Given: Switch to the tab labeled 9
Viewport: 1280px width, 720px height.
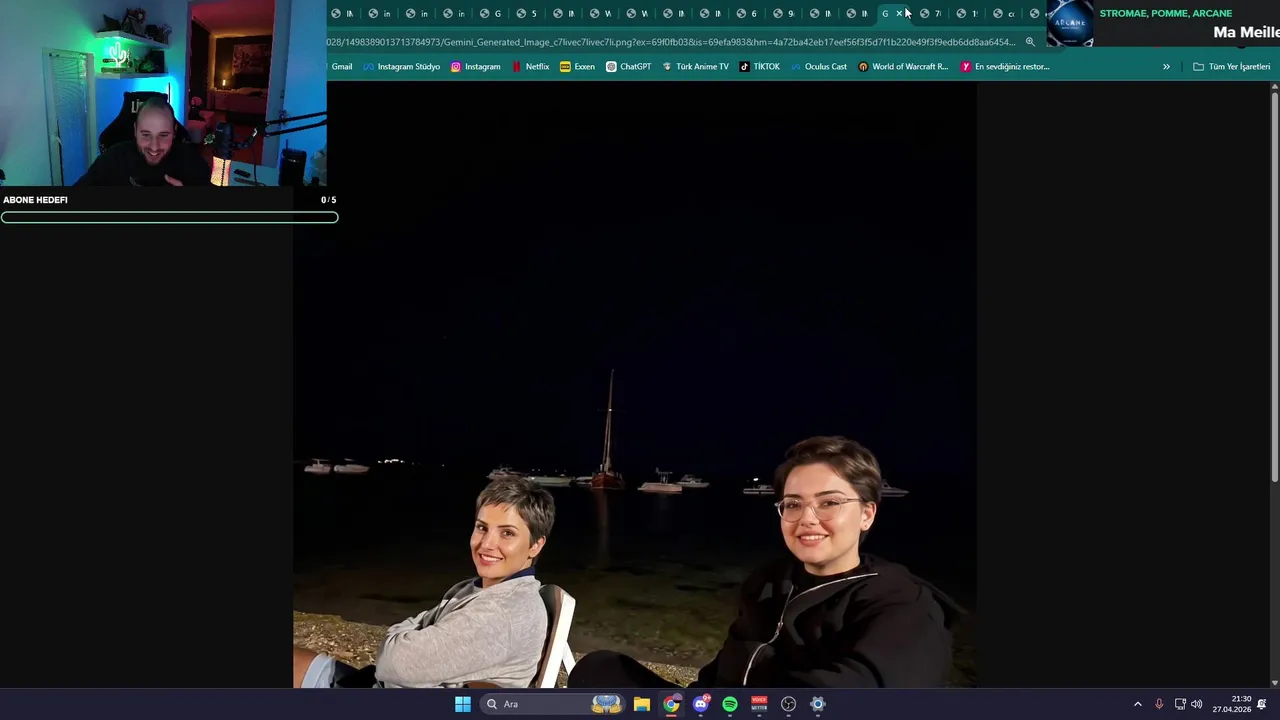Looking at the screenshot, I should pyautogui.click(x=784, y=13).
